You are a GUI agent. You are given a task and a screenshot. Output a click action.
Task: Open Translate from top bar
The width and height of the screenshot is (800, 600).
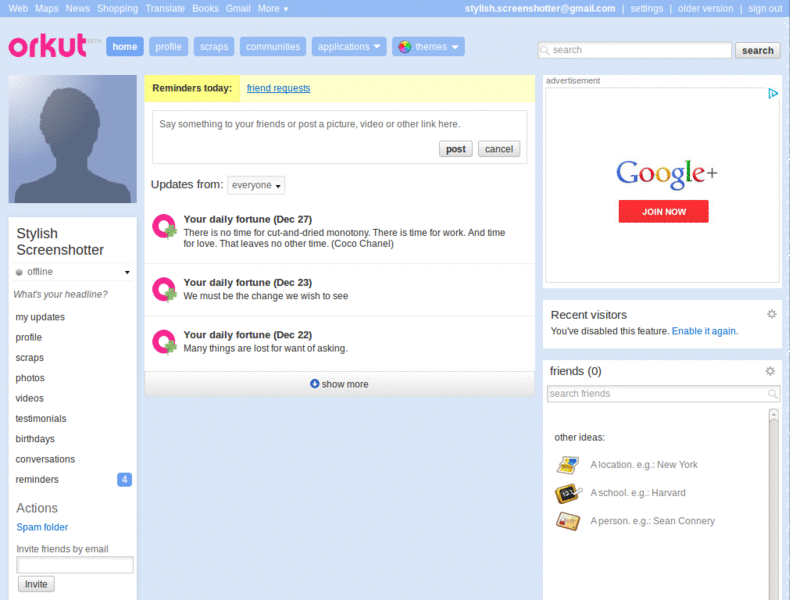coord(165,9)
